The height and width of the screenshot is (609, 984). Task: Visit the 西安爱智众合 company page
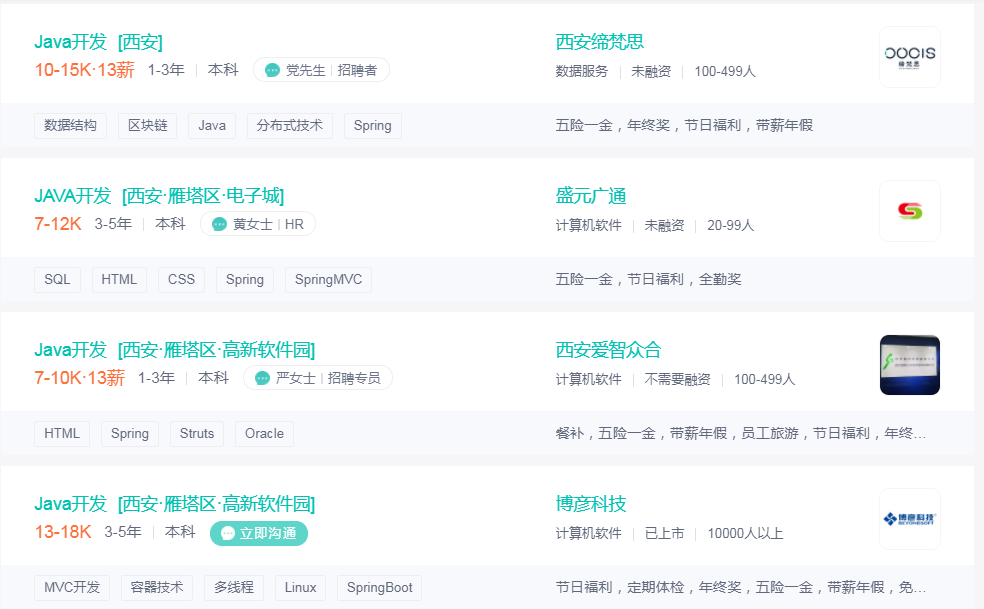click(608, 350)
